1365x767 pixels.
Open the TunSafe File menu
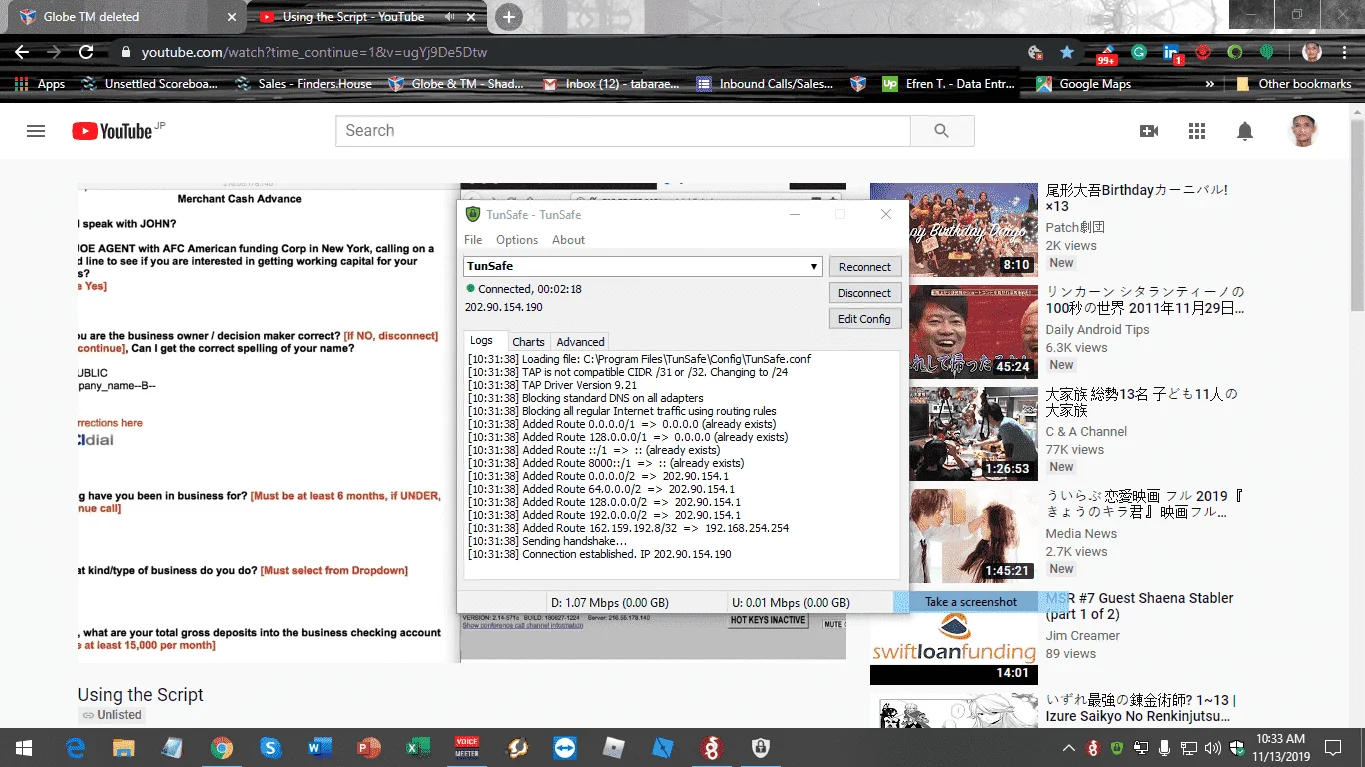[473, 240]
